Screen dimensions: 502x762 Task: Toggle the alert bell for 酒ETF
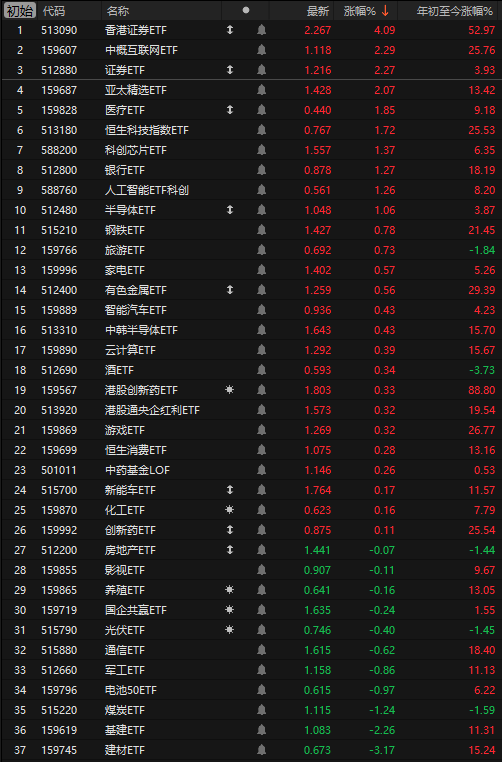pyautogui.click(x=261, y=370)
